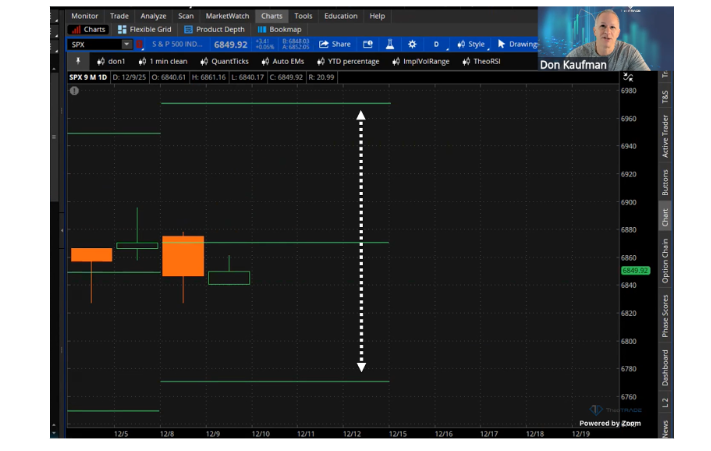Load the 1 min clean study set

[163, 61]
